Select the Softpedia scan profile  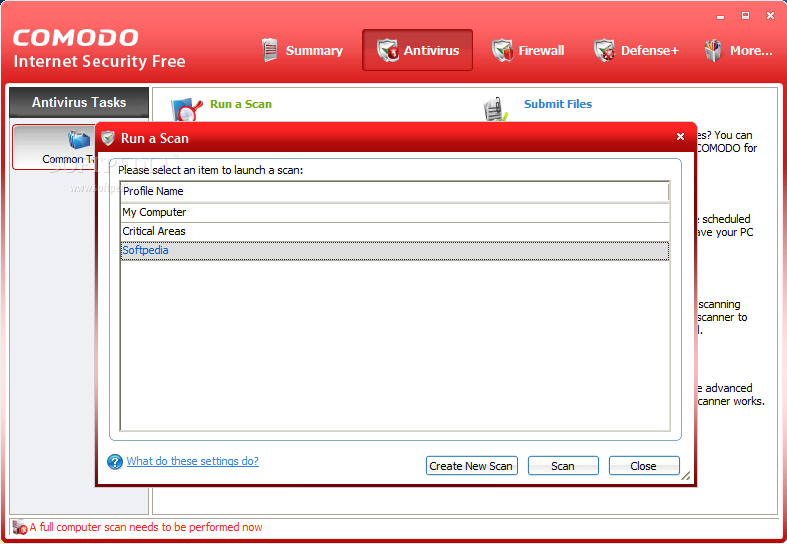tap(395, 250)
